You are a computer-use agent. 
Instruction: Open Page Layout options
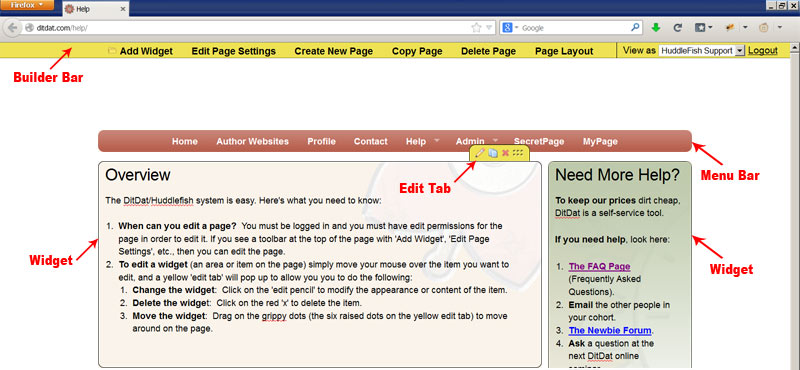pos(564,51)
